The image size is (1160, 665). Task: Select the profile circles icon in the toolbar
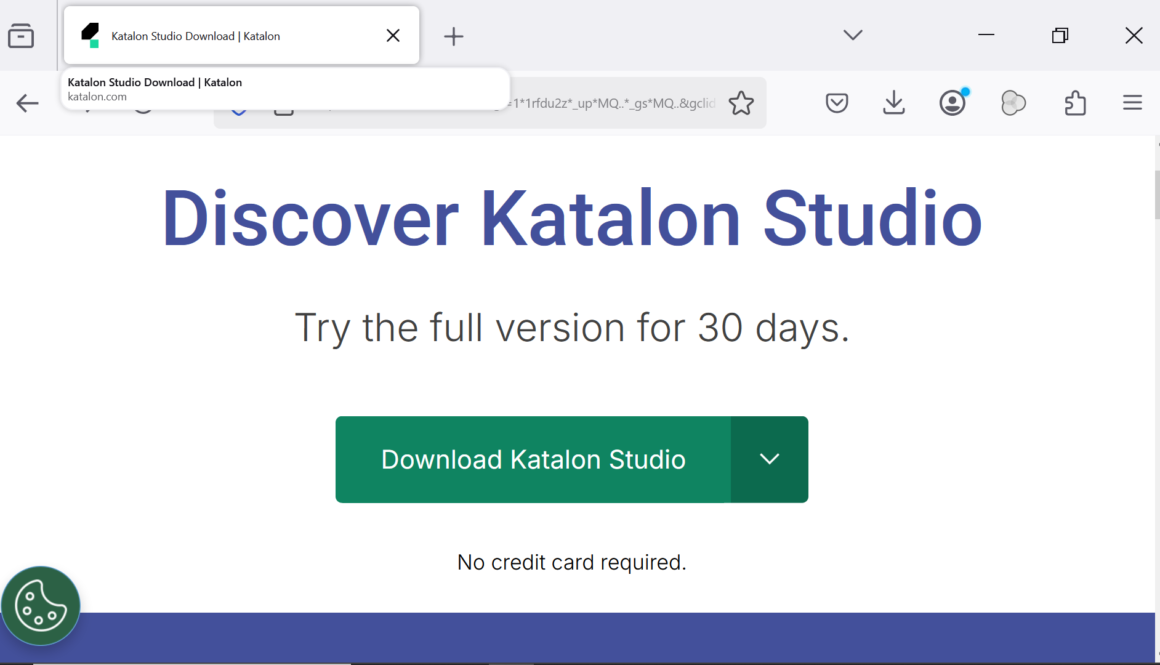pyautogui.click(x=1013, y=102)
